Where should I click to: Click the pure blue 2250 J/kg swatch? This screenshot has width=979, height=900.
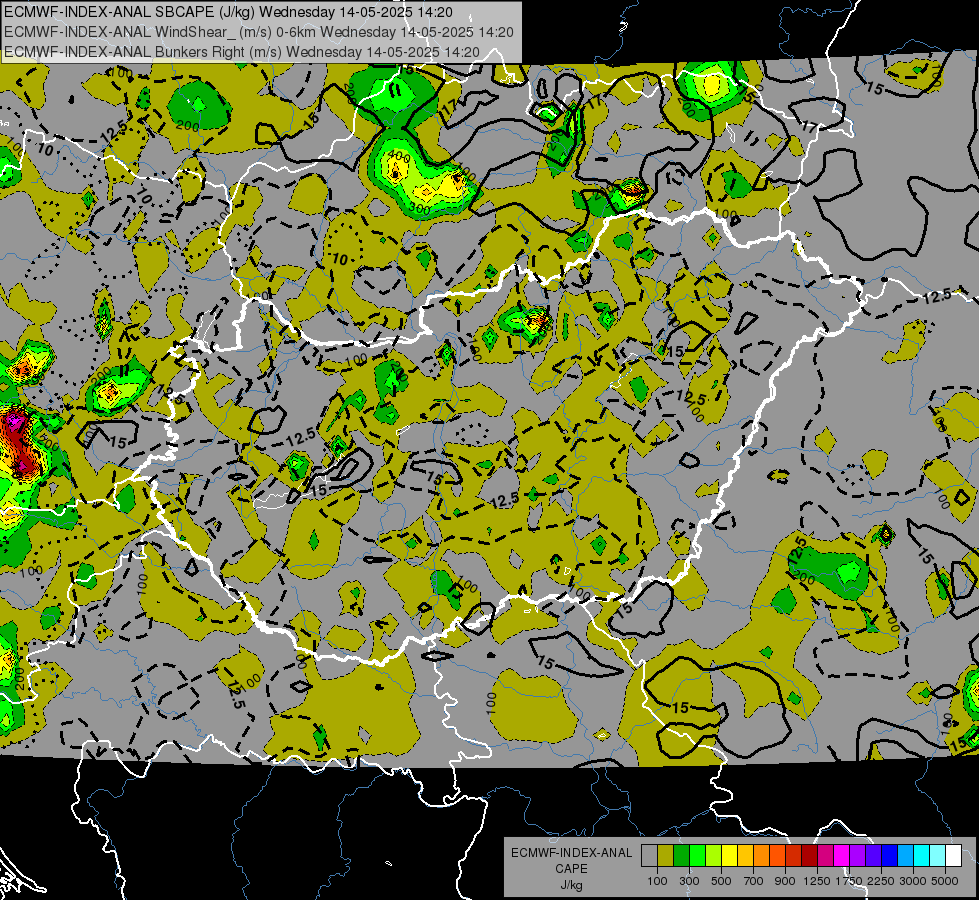(x=889, y=856)
